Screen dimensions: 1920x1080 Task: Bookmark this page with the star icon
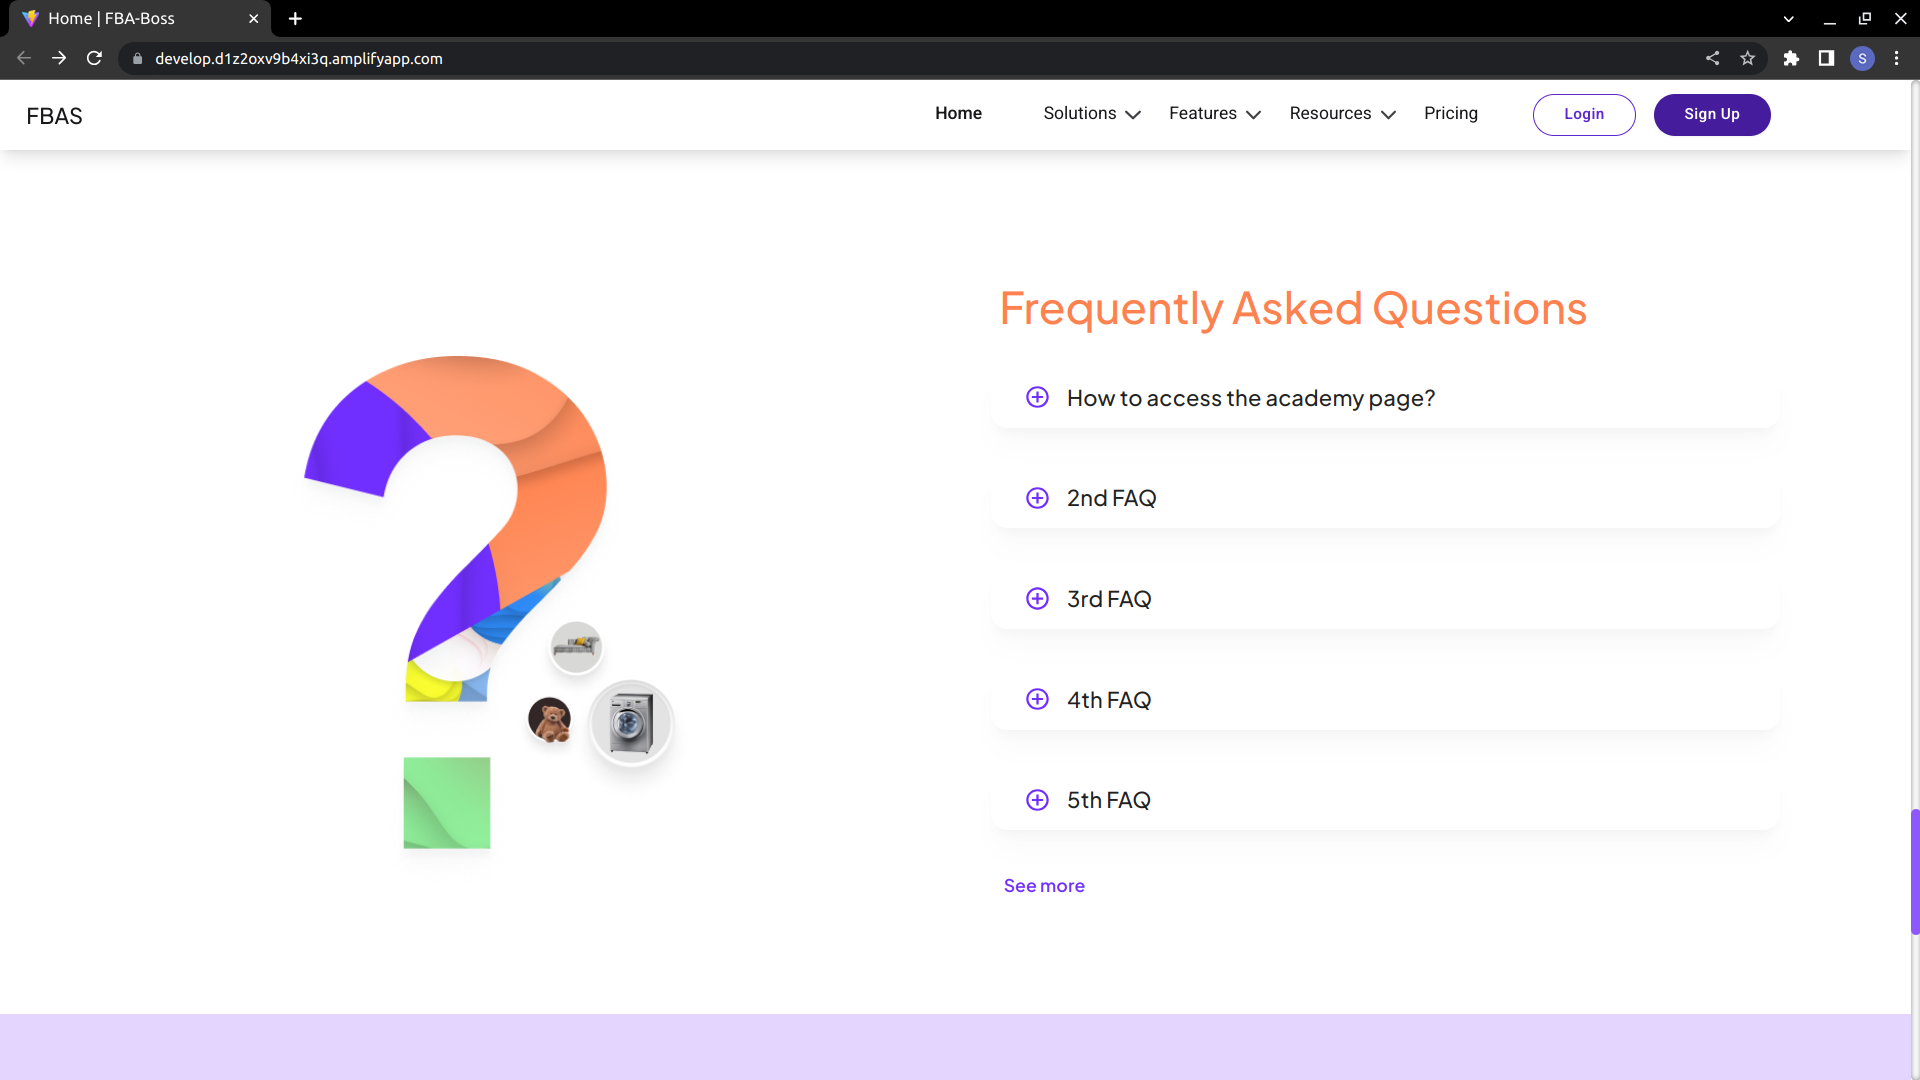point(1748,58)
